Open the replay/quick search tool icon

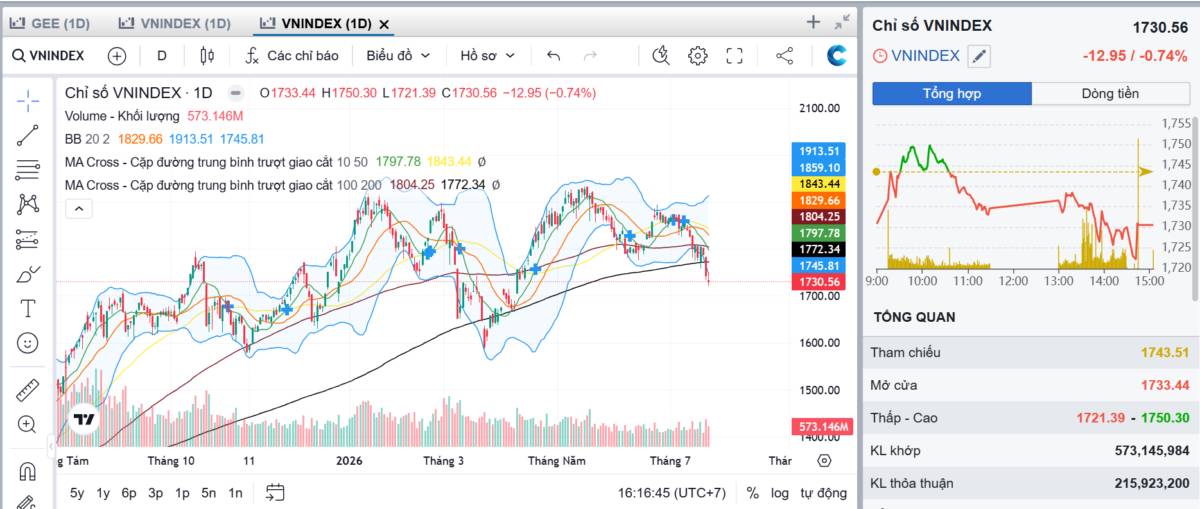(660, 56)
